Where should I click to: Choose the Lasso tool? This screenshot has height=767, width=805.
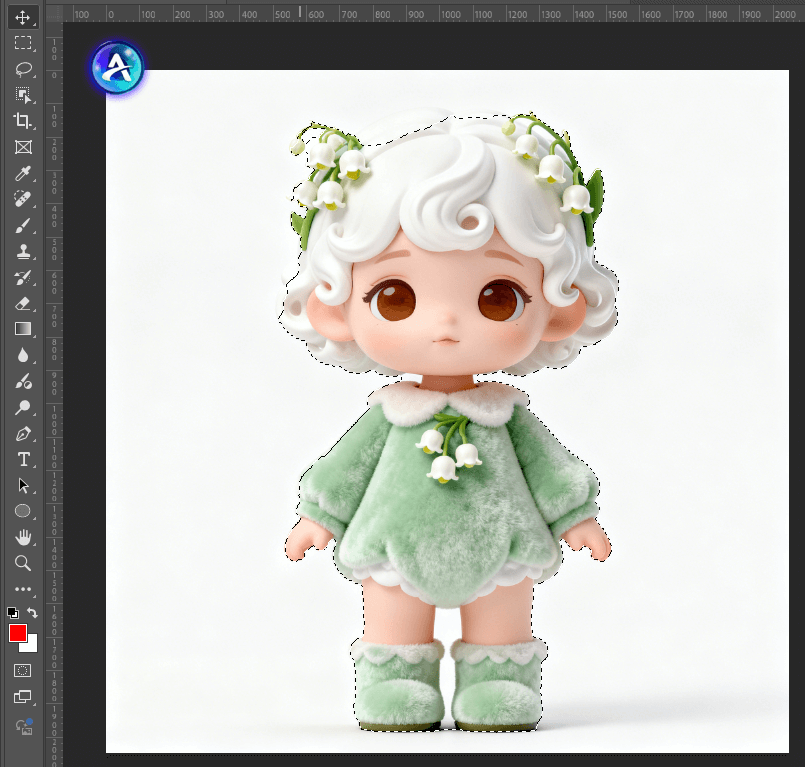(23, 69)
